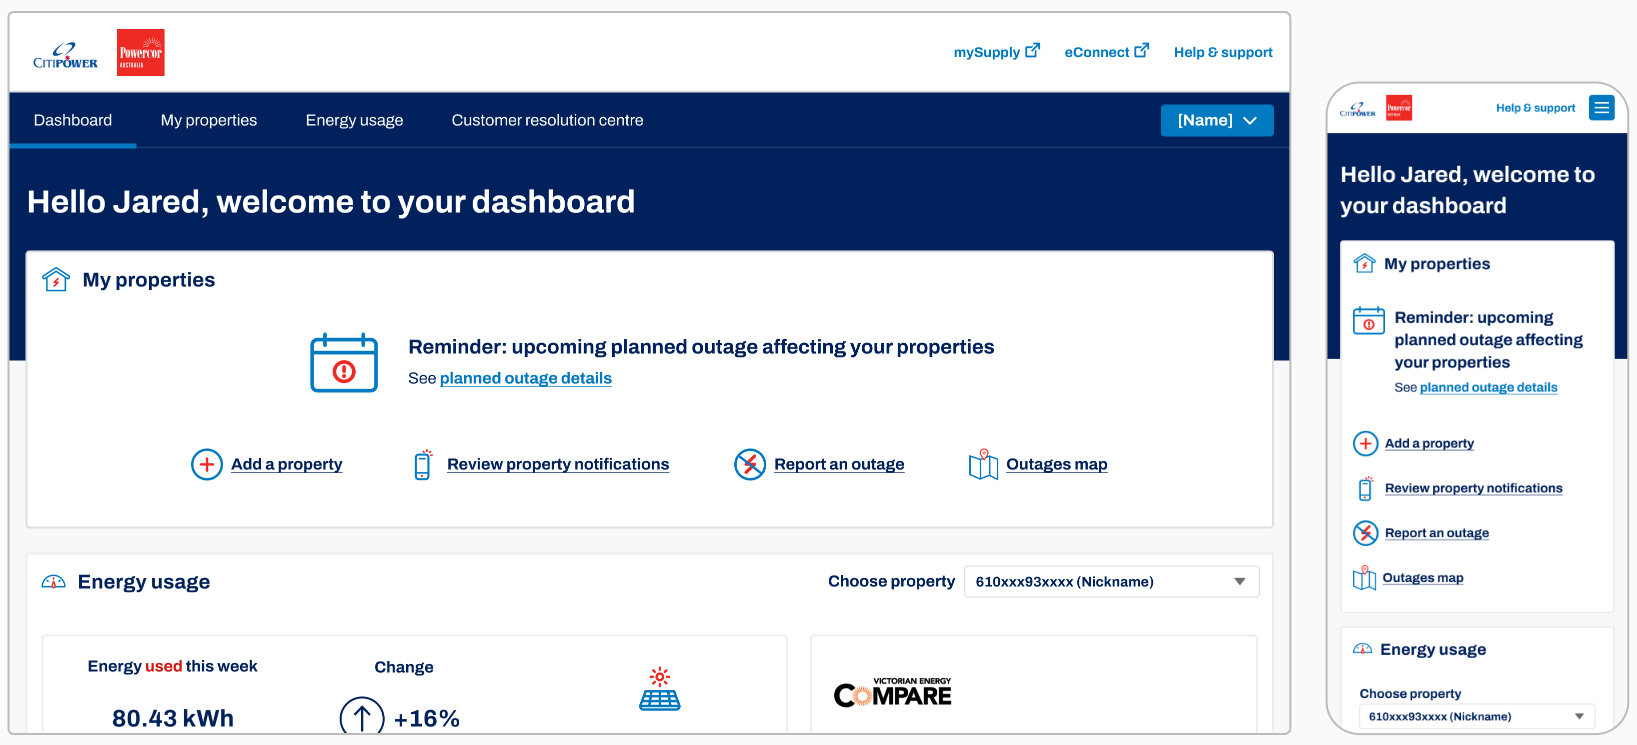This screenshot has height=745, width=1637.
Task: Click the Add a property plus icon on desktop
Action: click(x=206, y=464)
